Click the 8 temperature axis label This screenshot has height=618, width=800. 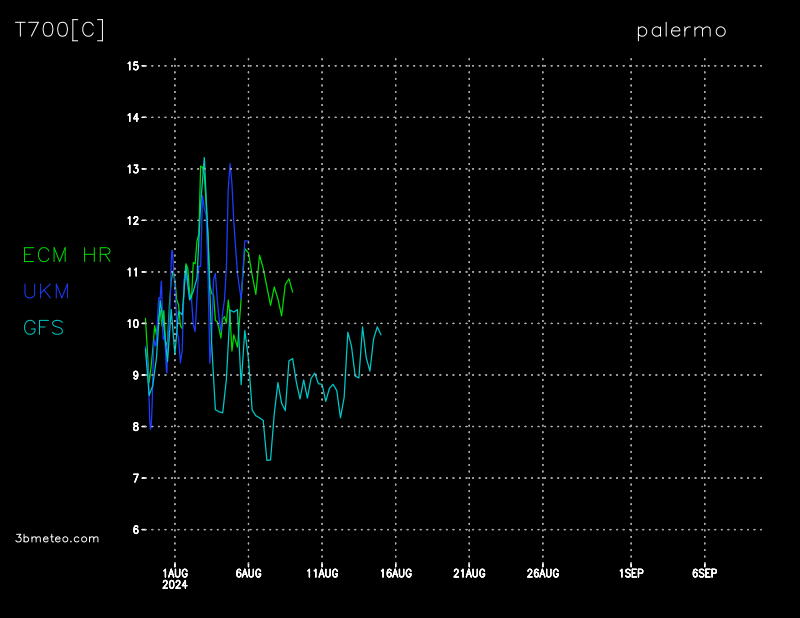point(136,427)
